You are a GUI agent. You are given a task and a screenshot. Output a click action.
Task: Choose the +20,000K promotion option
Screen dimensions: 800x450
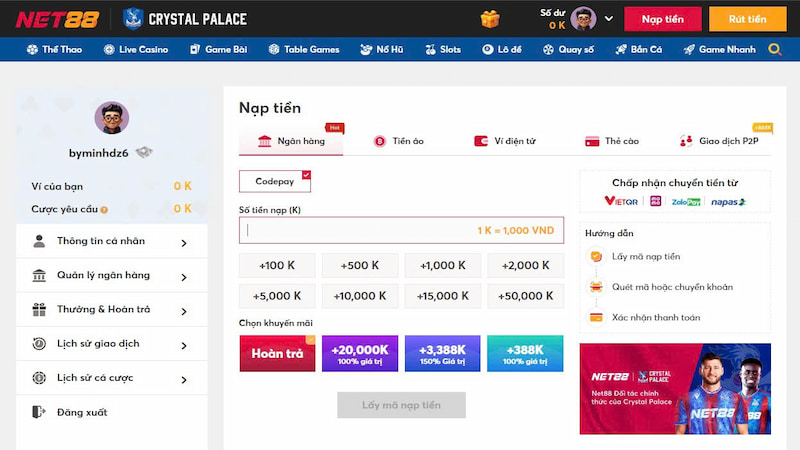tap(360, 353)
